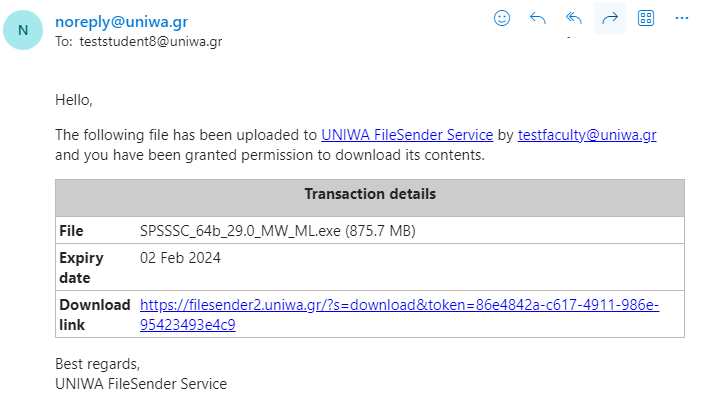The width and height of the screenshot is (709, 402).
Task: Open the UNIWA FileSender Service hyperlink
Action: coord(407,135)
